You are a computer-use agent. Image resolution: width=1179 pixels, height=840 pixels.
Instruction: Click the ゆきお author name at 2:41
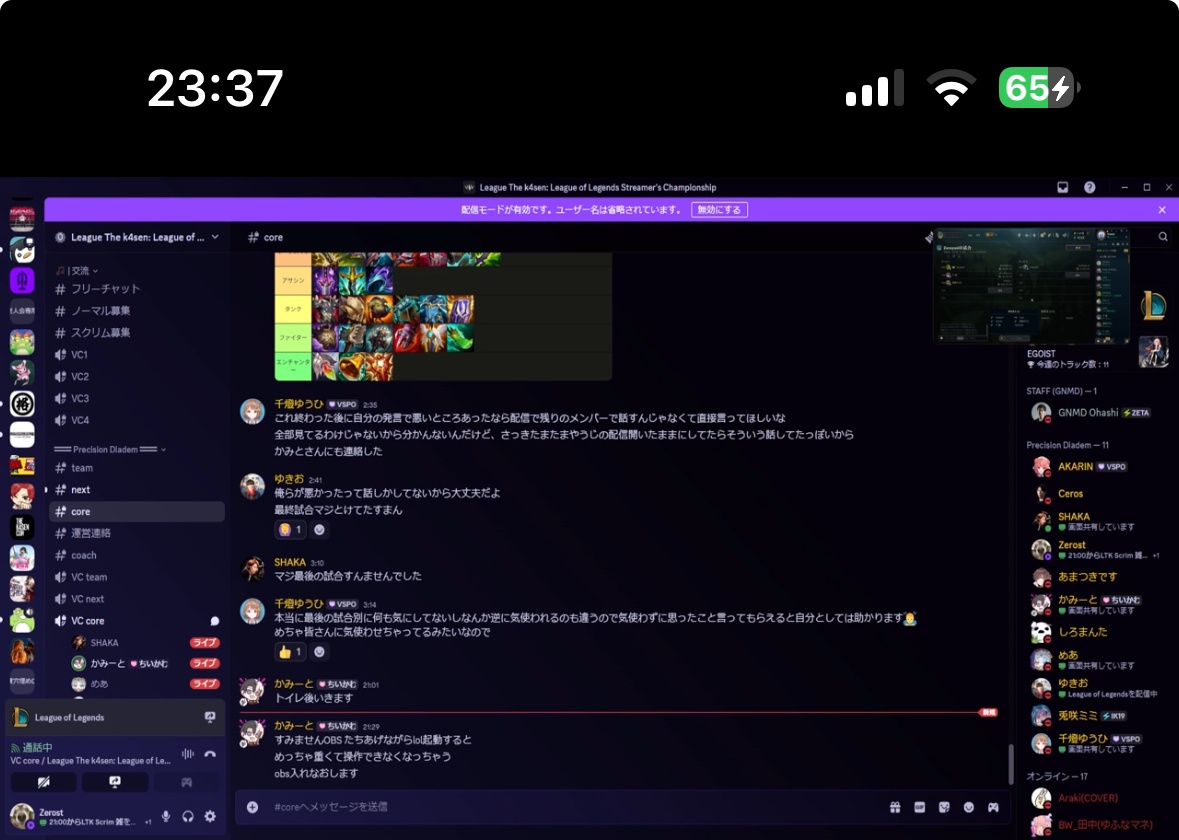(289, 479)
